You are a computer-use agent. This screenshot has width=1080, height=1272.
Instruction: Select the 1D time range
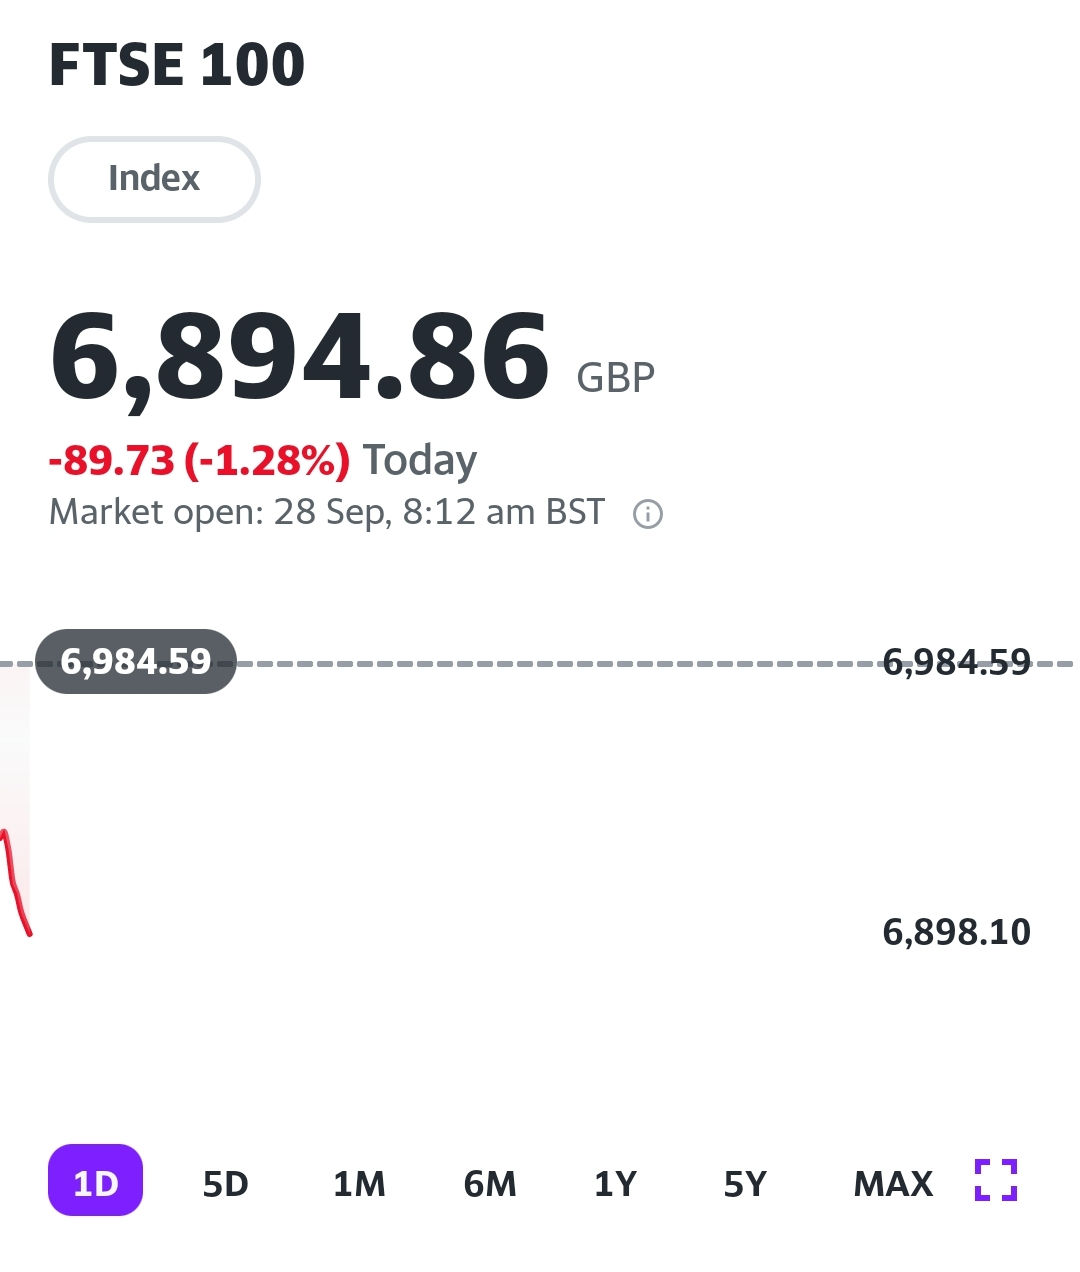96,1181
